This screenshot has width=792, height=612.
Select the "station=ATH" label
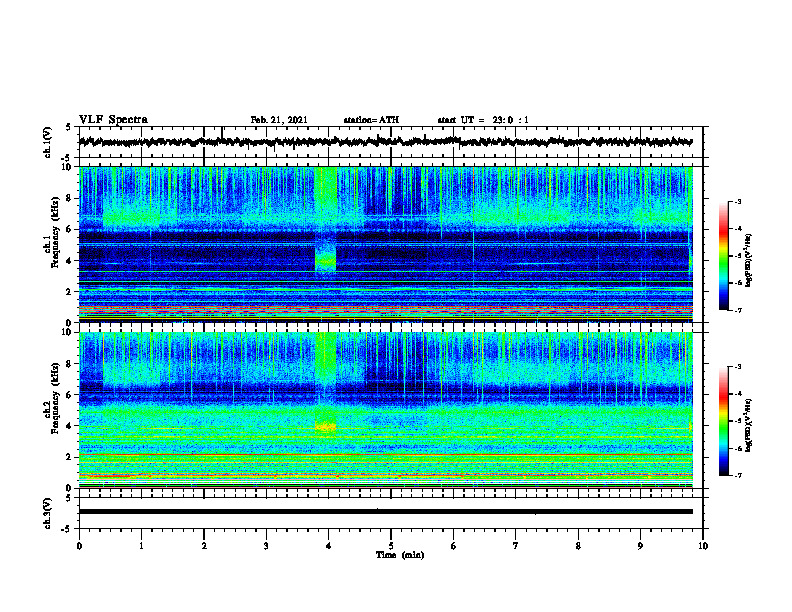coord(371,120)
